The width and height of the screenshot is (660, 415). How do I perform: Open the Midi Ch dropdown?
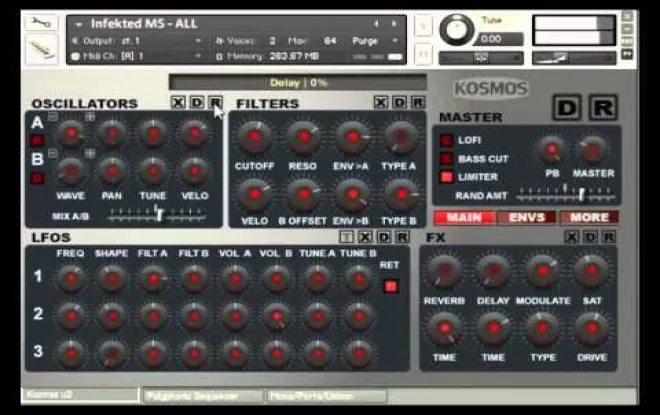pos(197,56)
